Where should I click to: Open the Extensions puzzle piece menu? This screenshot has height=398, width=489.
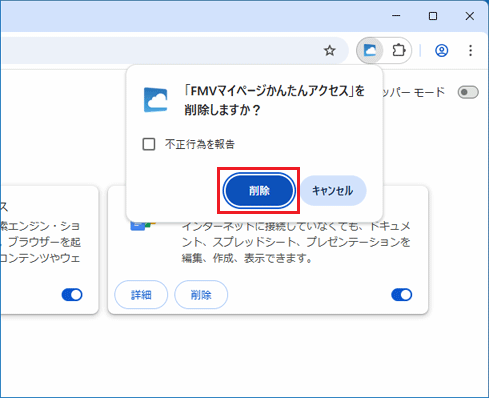[x=398, y=51]
